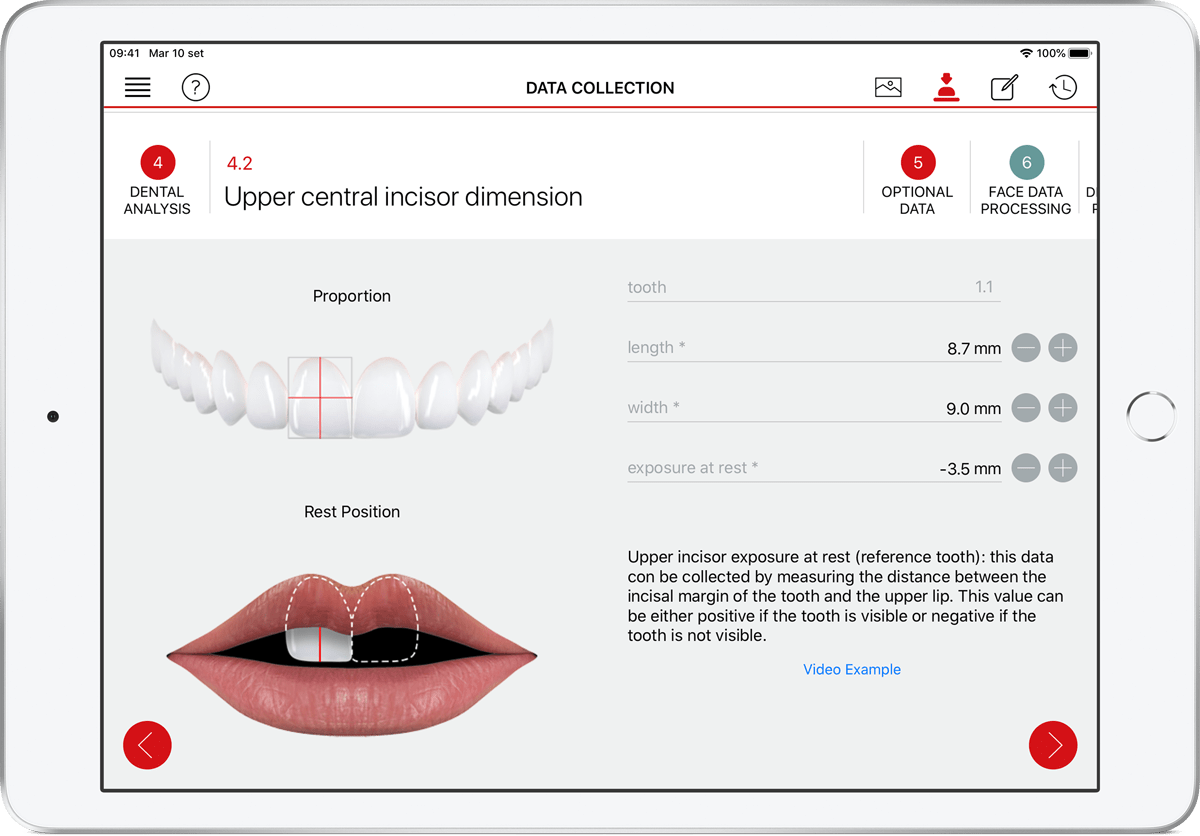This screenshot has height=836, width=1200.
Task: Open the Face Data Processing step
Action: (1025, 178)
